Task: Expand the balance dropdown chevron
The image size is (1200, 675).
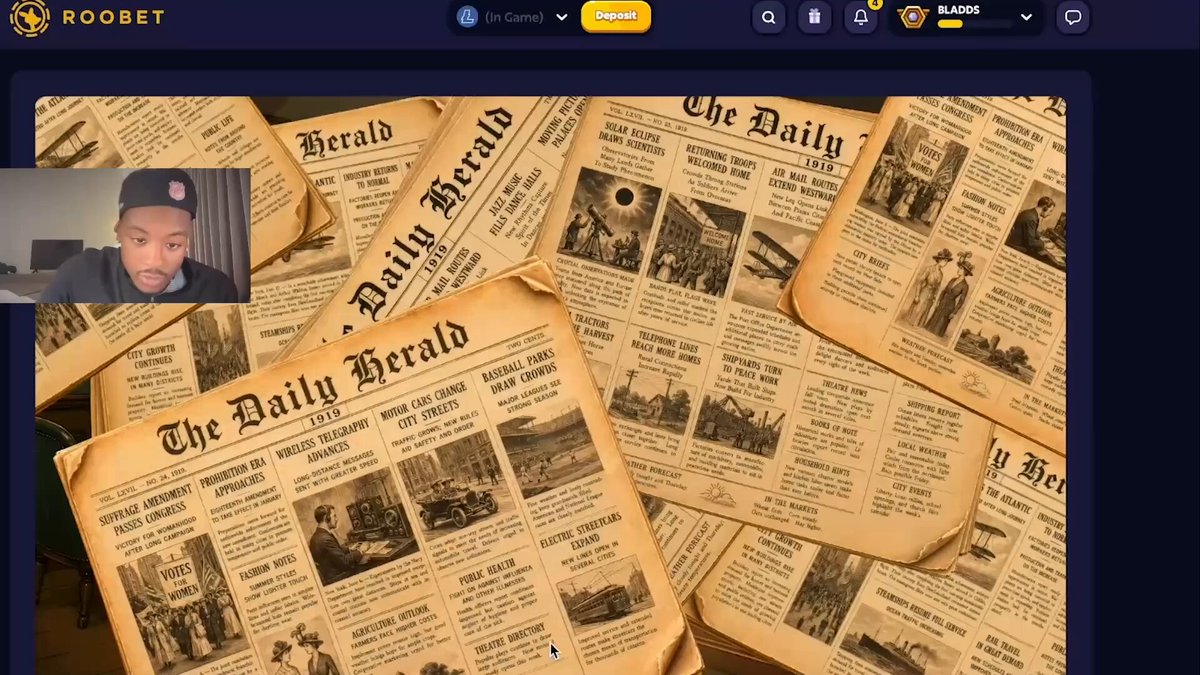Action: click(561, 17)
